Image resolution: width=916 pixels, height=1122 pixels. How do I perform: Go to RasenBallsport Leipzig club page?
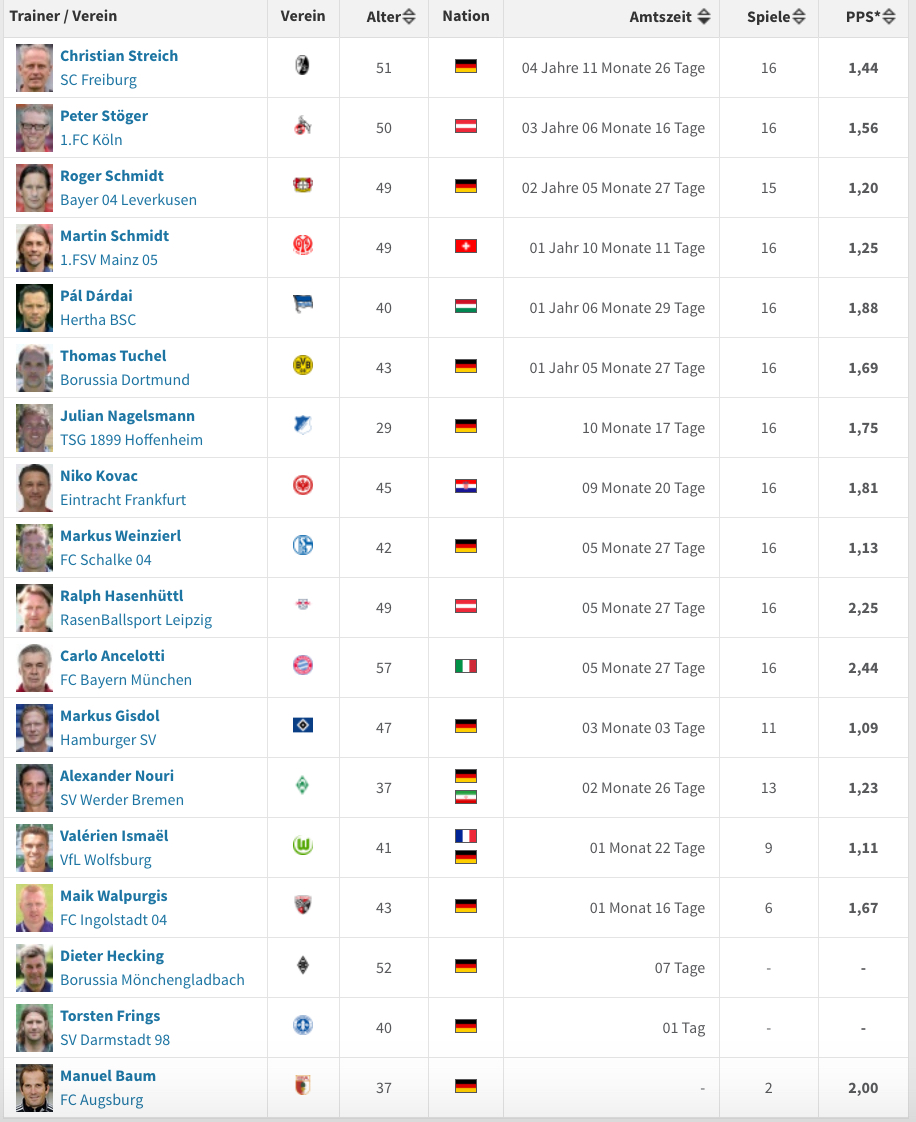coord(136,620)
